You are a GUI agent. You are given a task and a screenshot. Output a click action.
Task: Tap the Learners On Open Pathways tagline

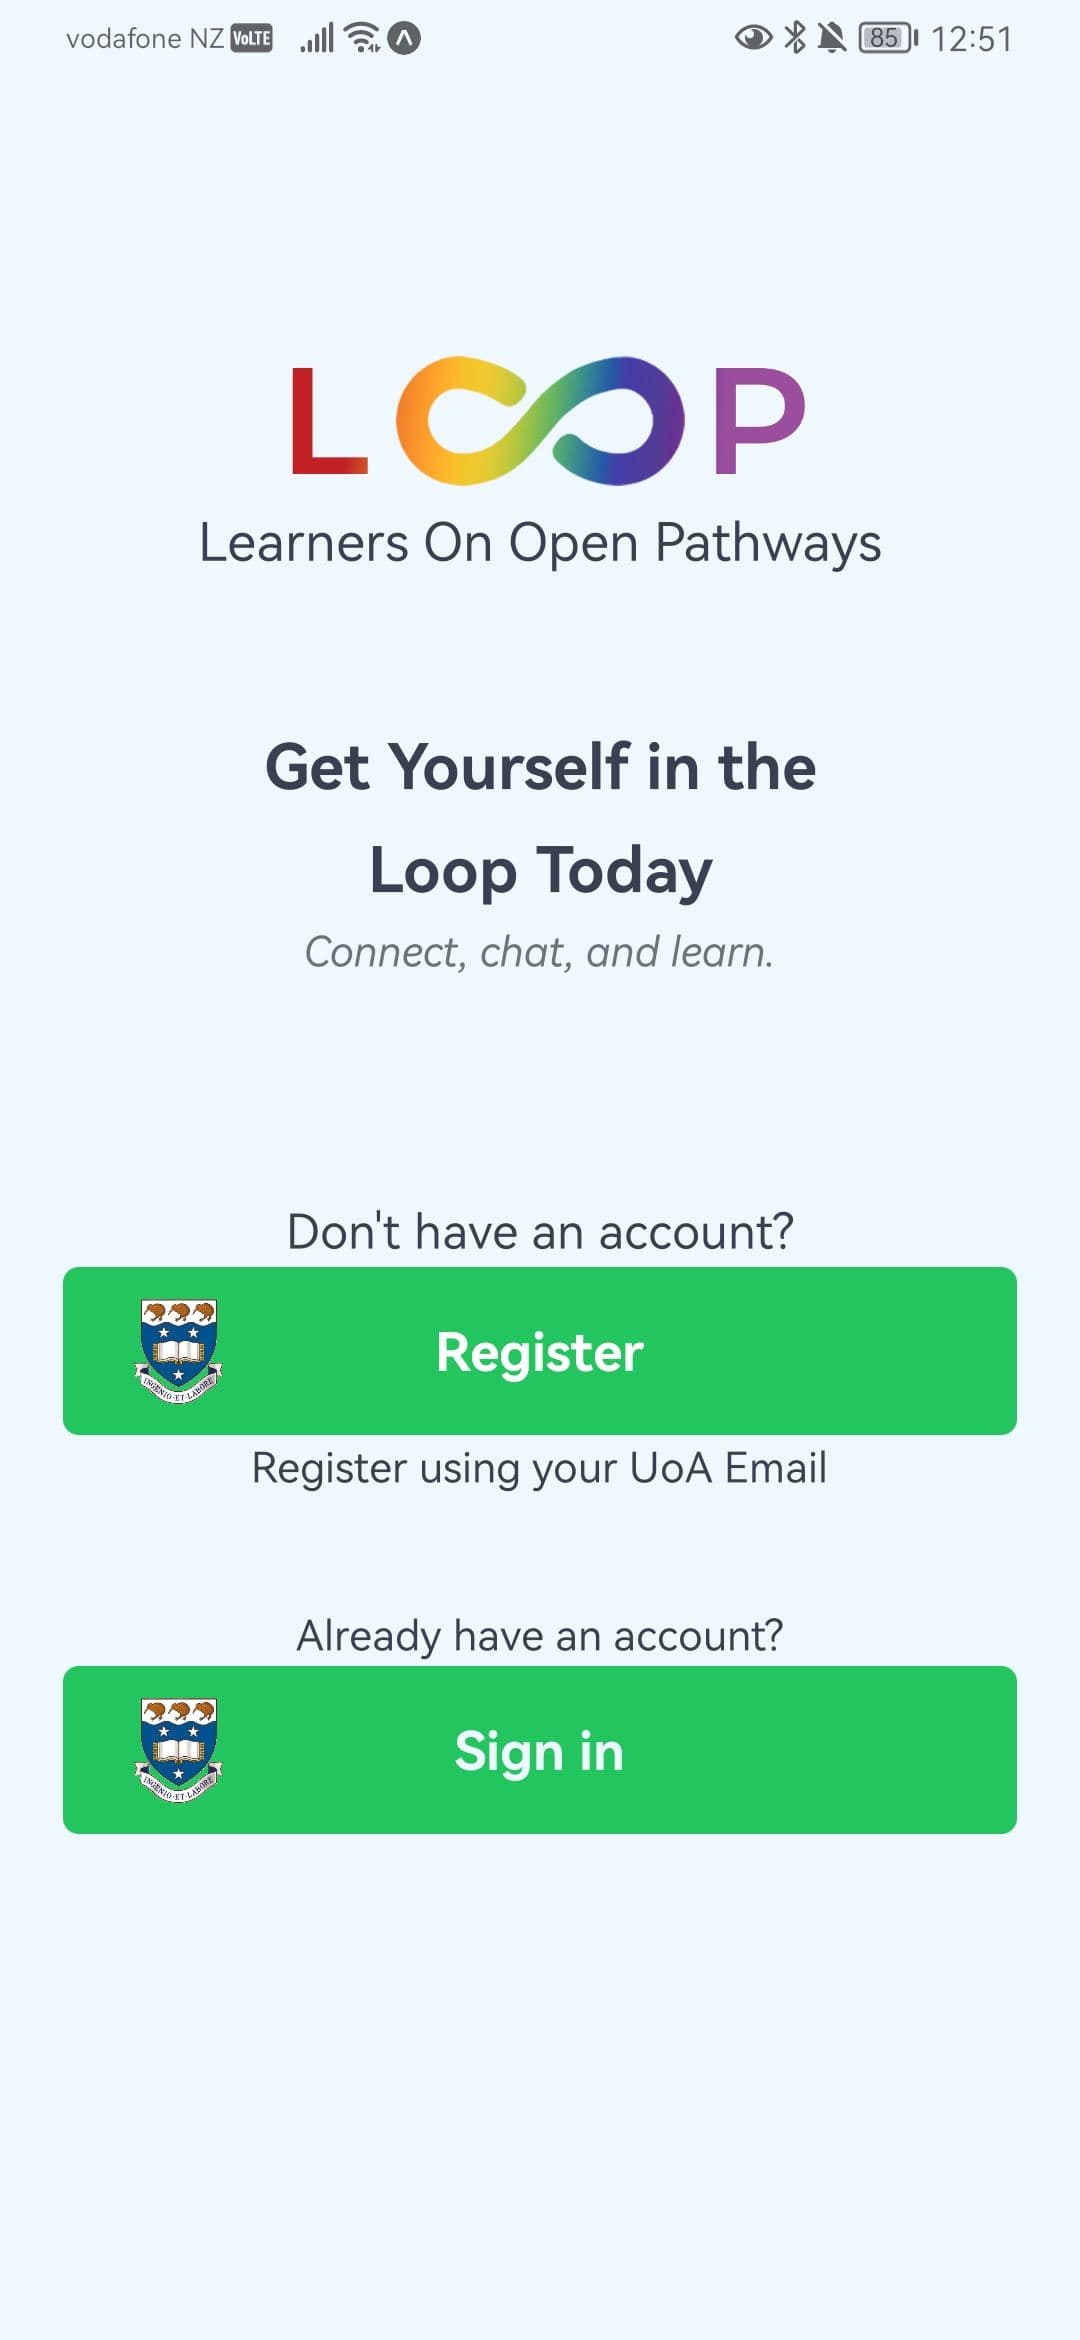click(x=540, y=543)
